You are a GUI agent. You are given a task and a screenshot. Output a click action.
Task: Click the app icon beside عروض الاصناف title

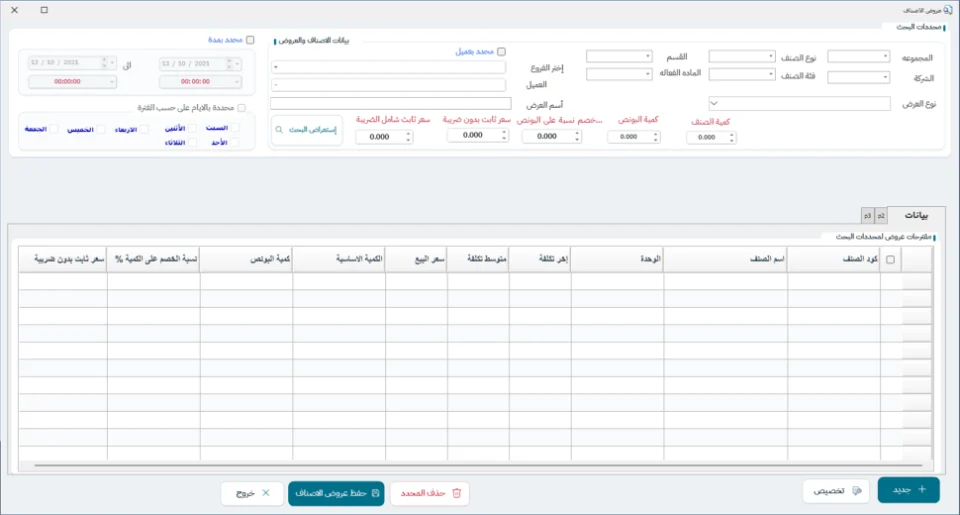tap(948, 10)
